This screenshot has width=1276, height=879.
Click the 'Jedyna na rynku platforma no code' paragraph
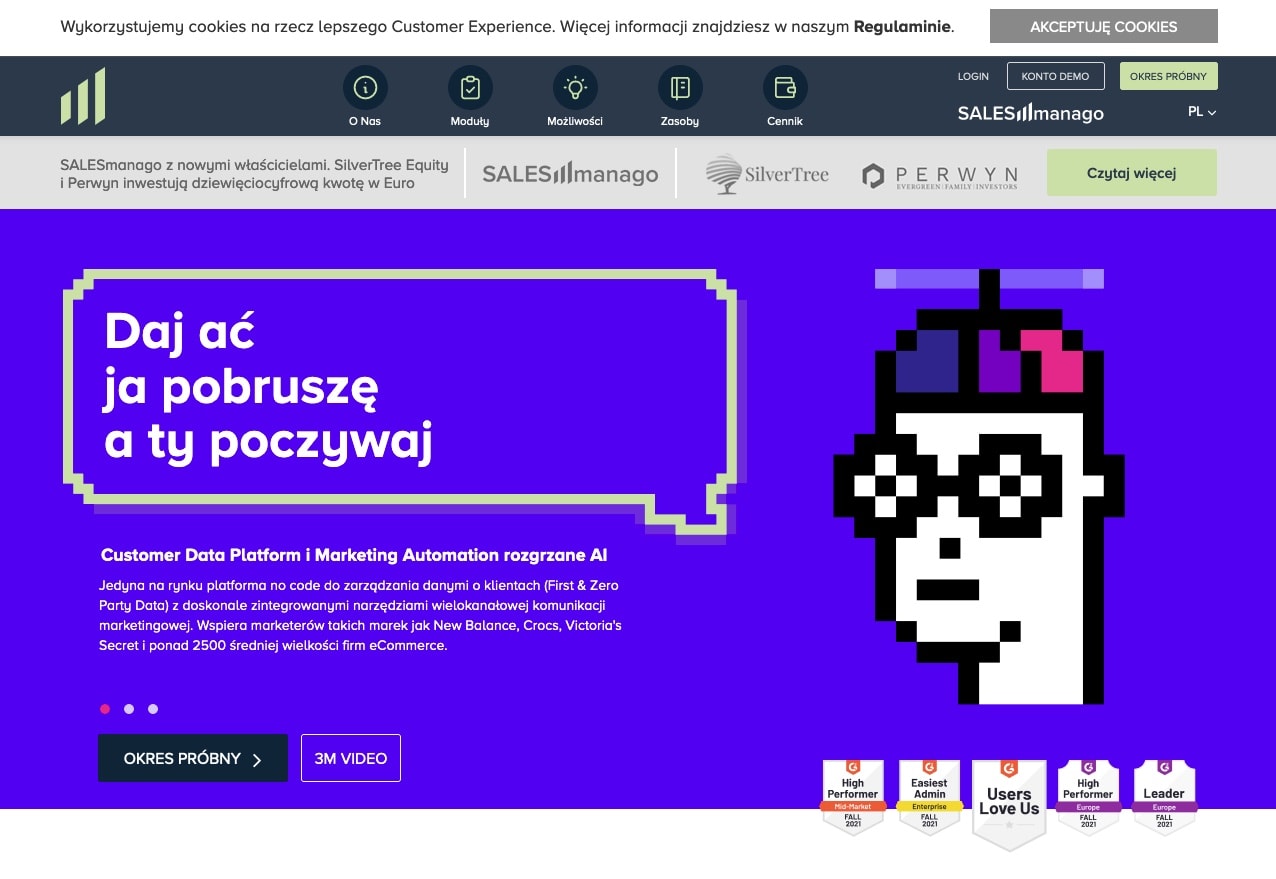click(x=361, y=615)
